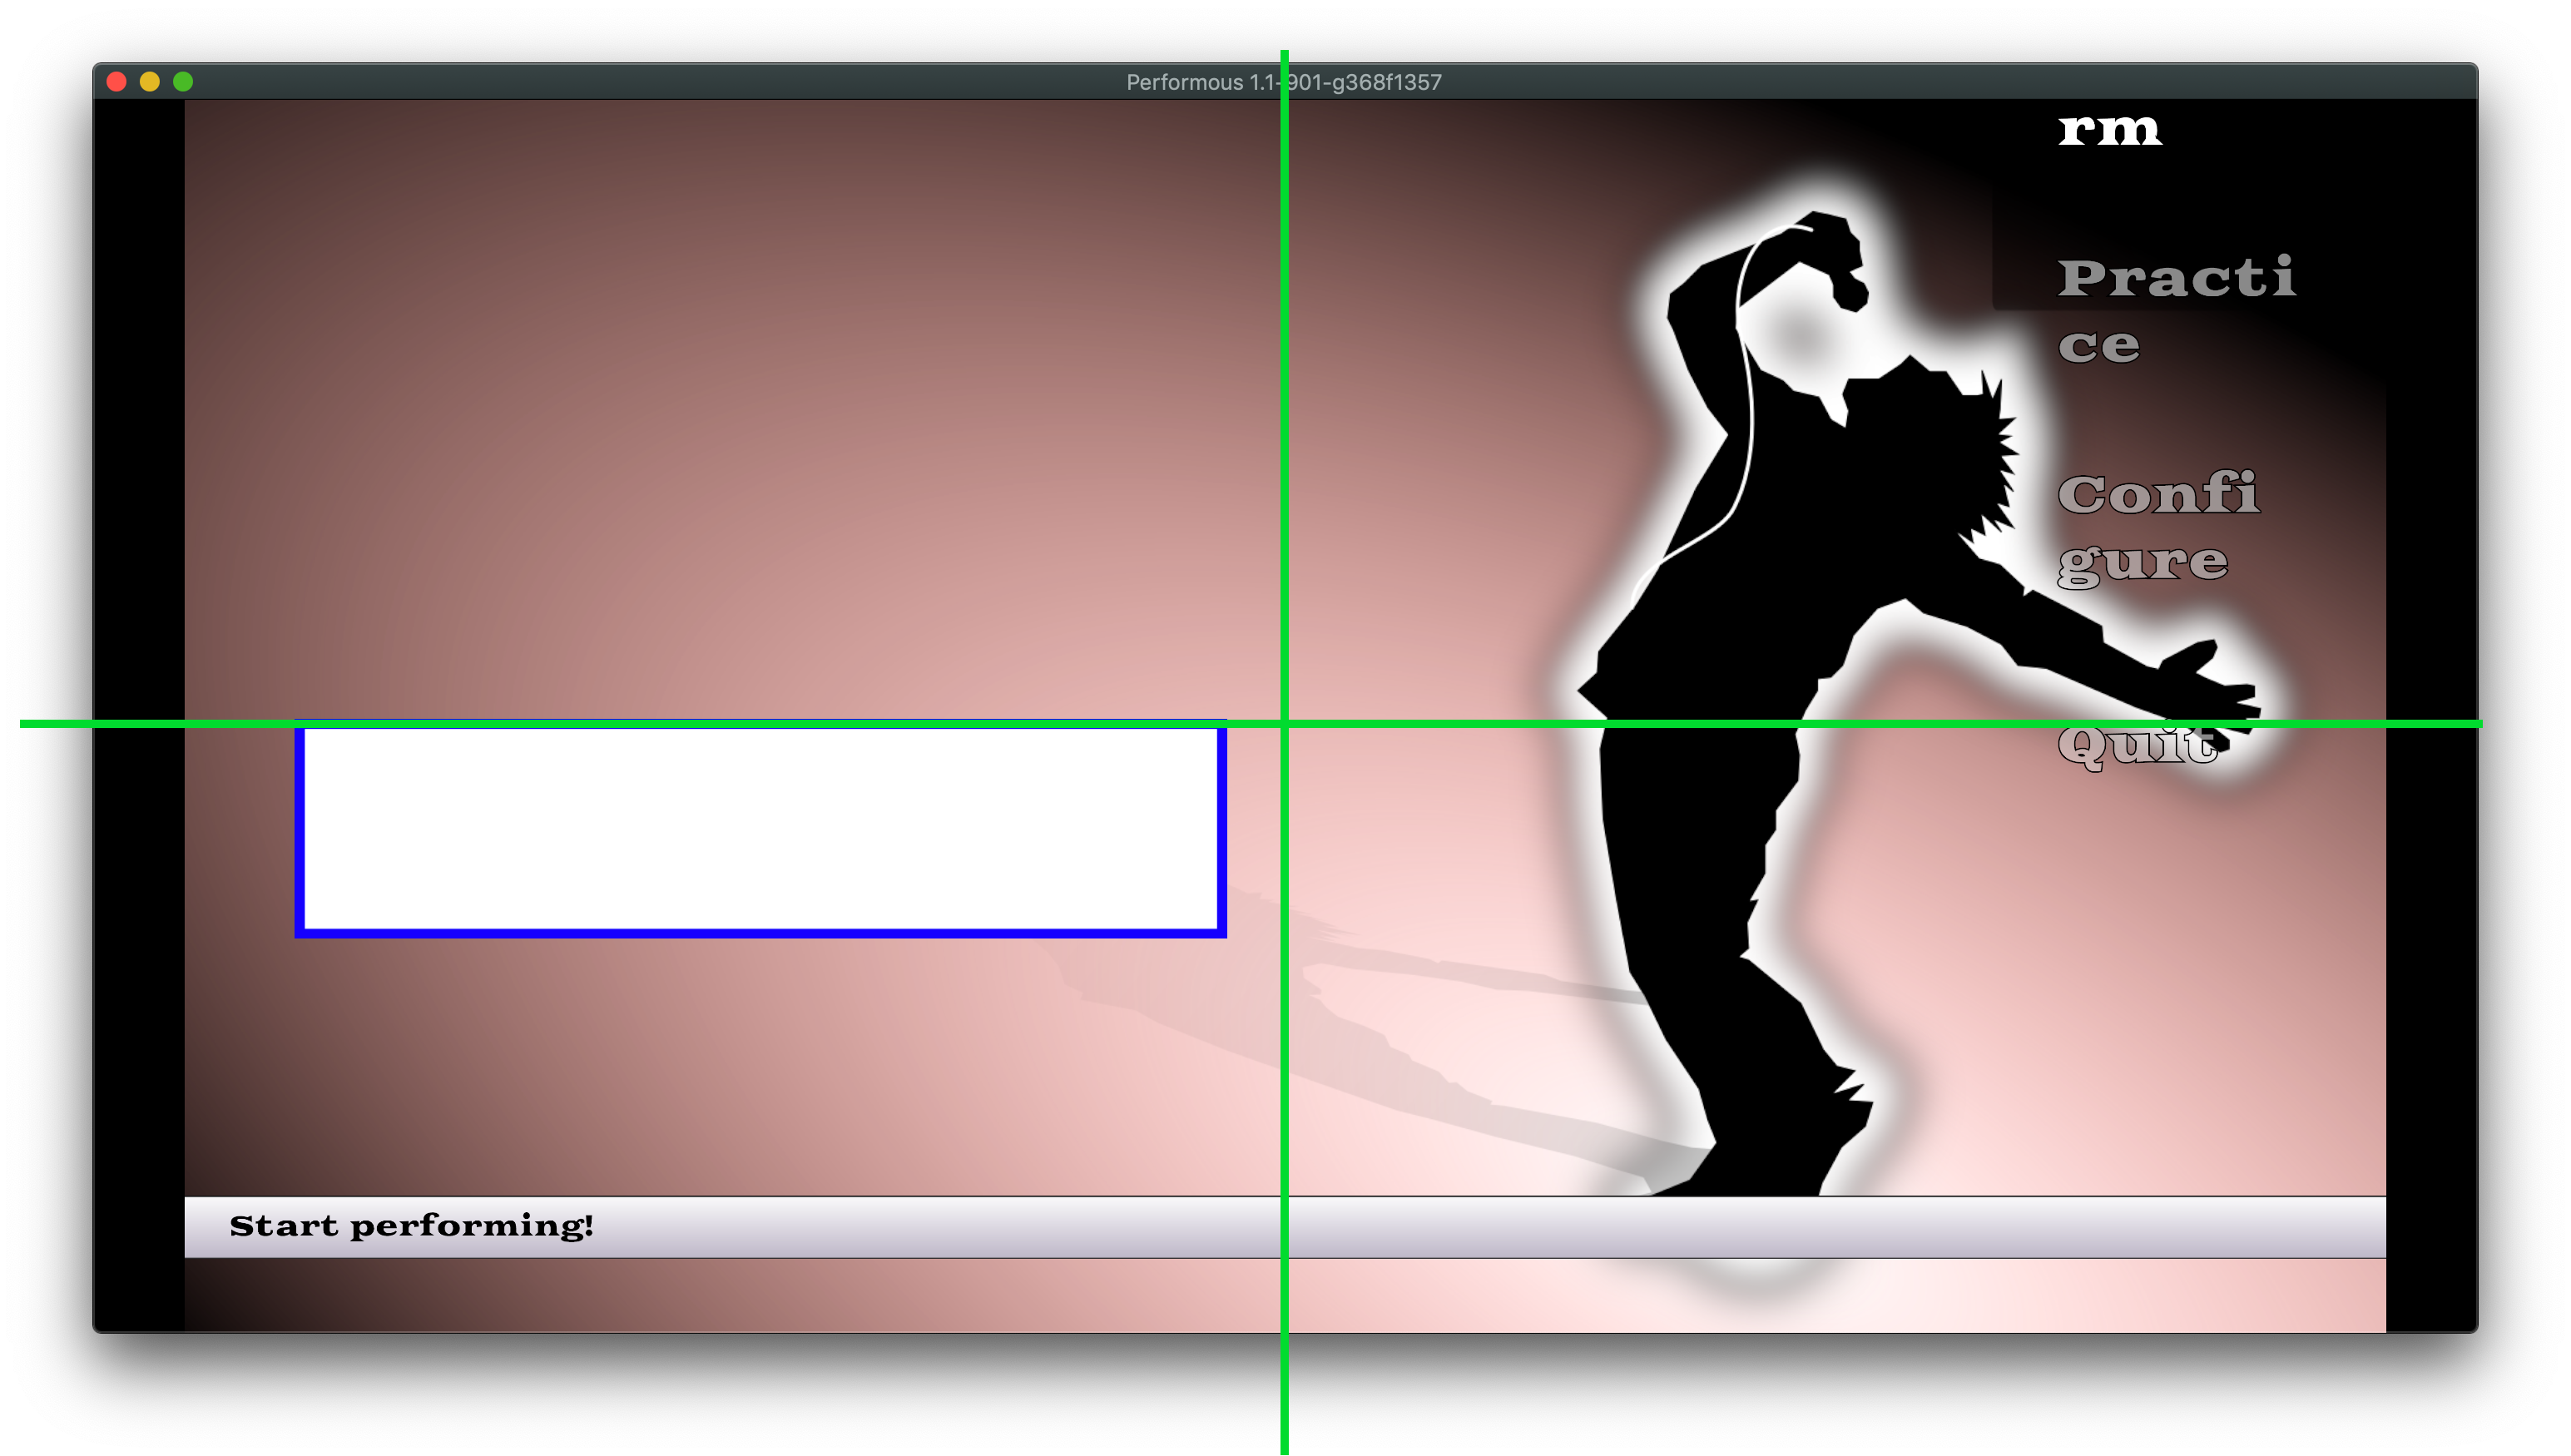Click the truncated "rm" menu text
Screen dimensions: 2571x1456
2110,130
